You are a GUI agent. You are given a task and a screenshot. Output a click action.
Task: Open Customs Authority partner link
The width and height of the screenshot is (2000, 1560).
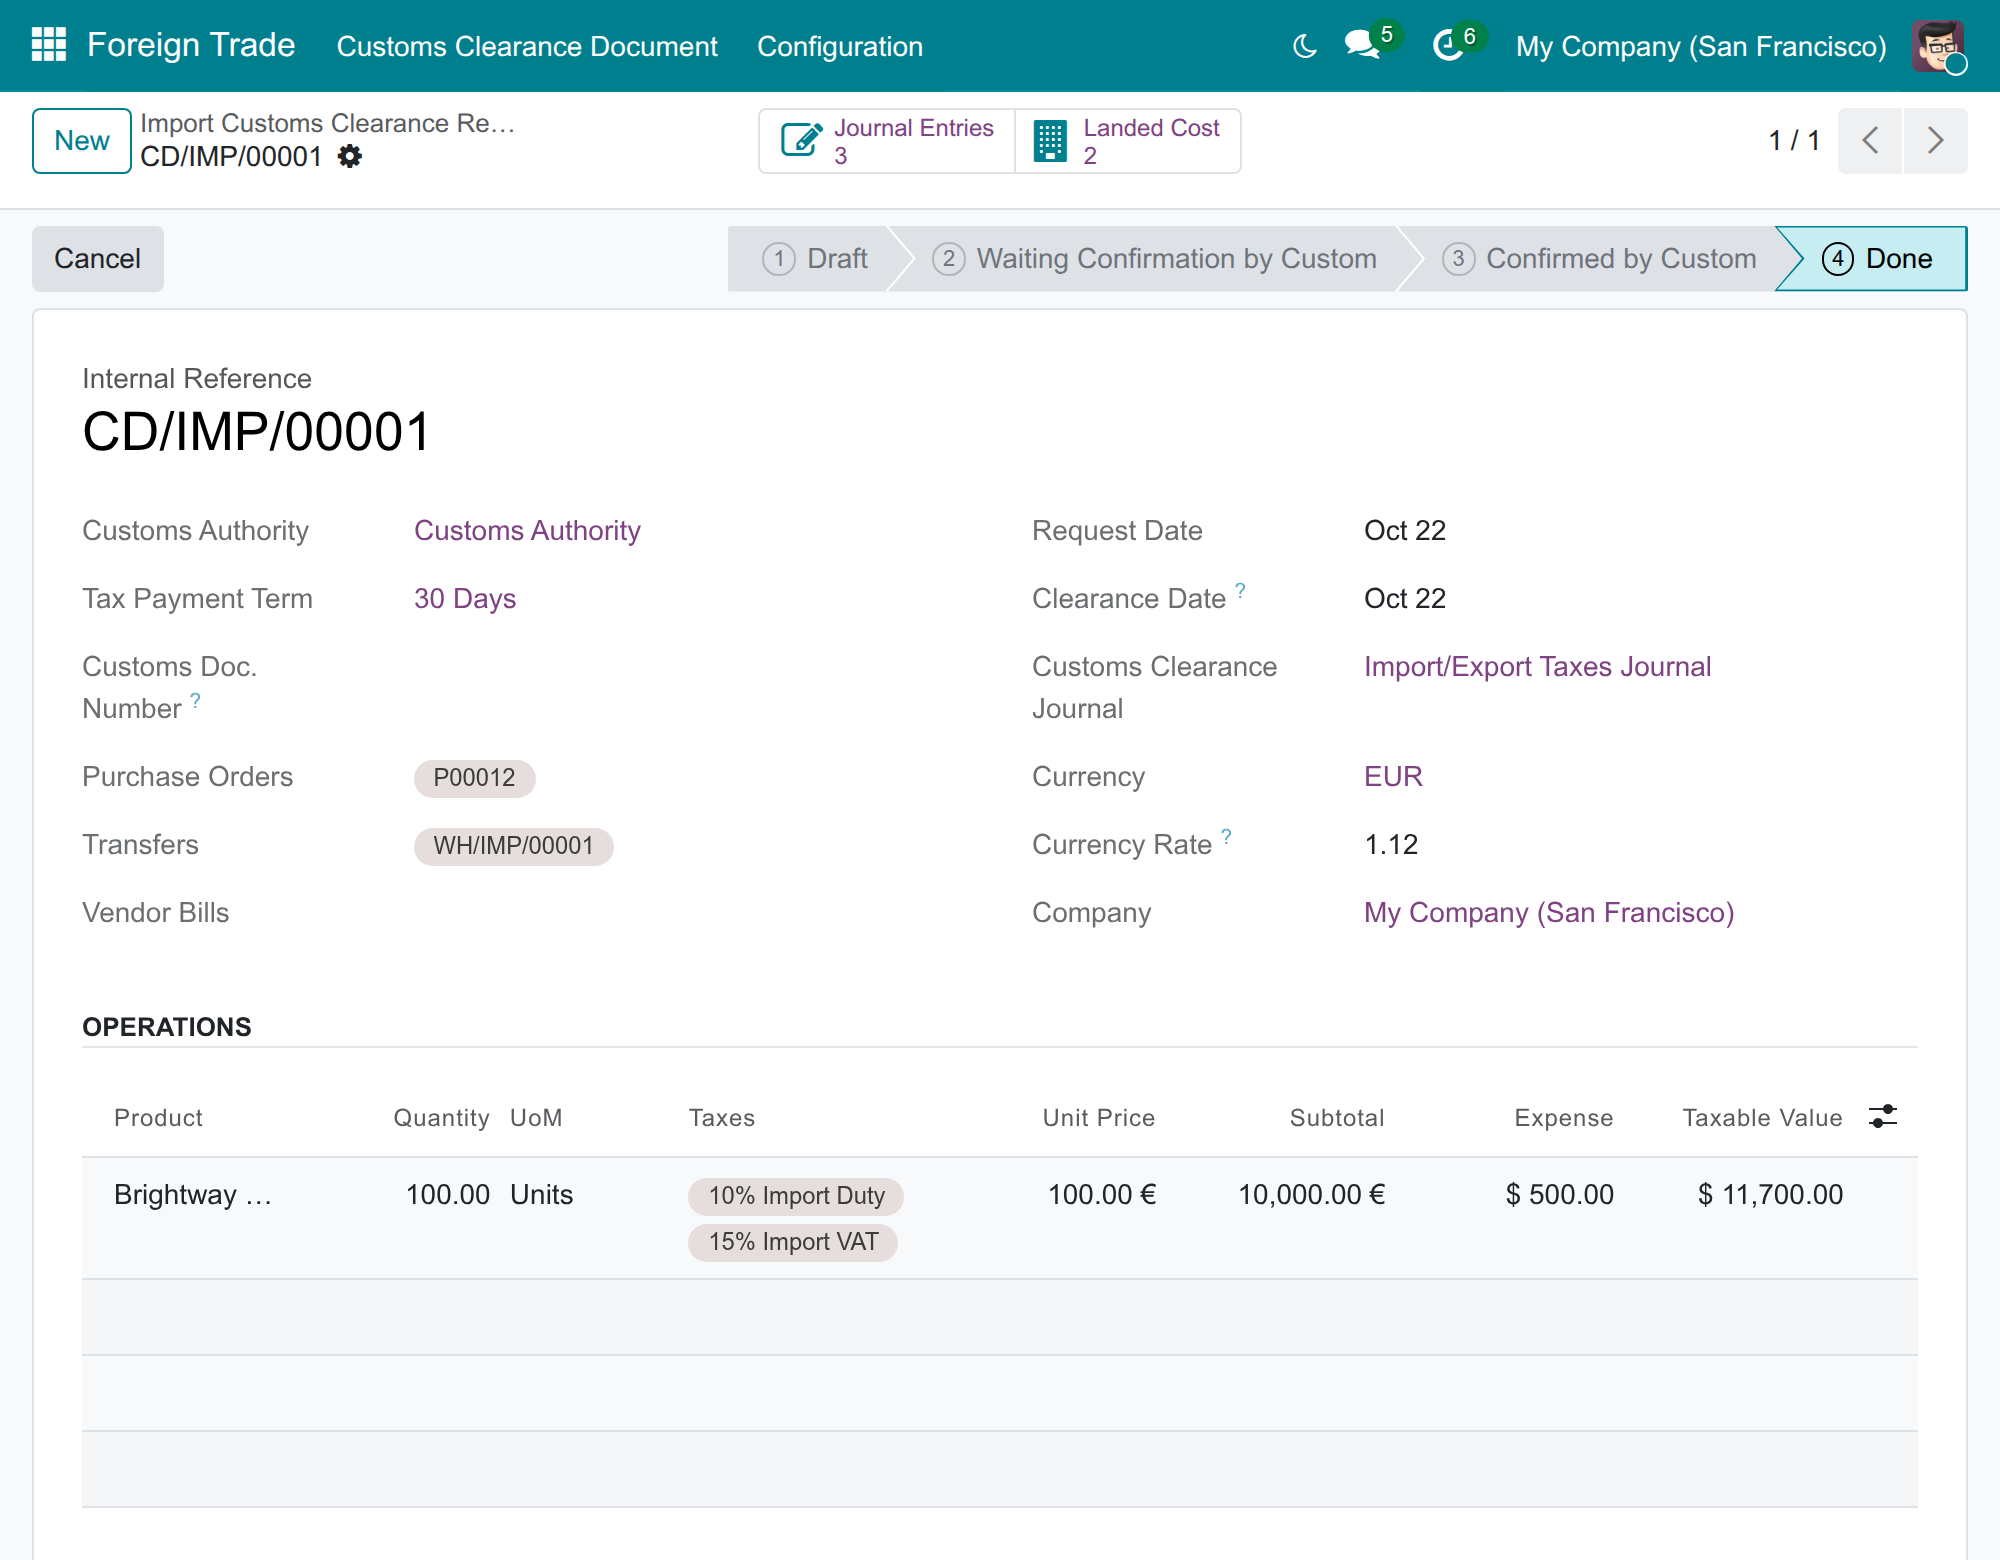point(527,531)
